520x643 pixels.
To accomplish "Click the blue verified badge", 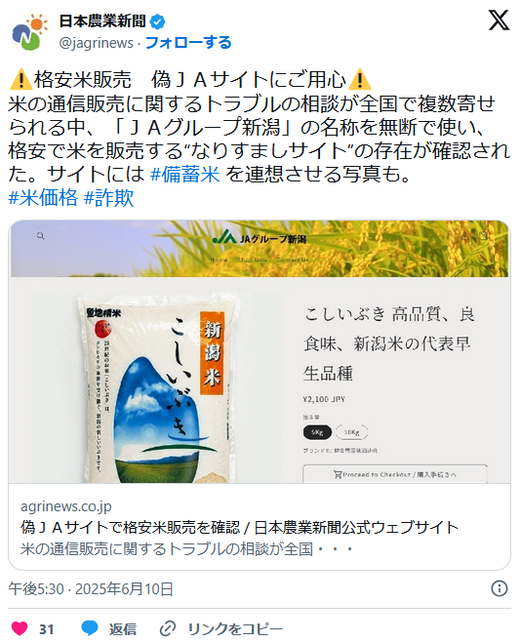I will pos(157,21).
